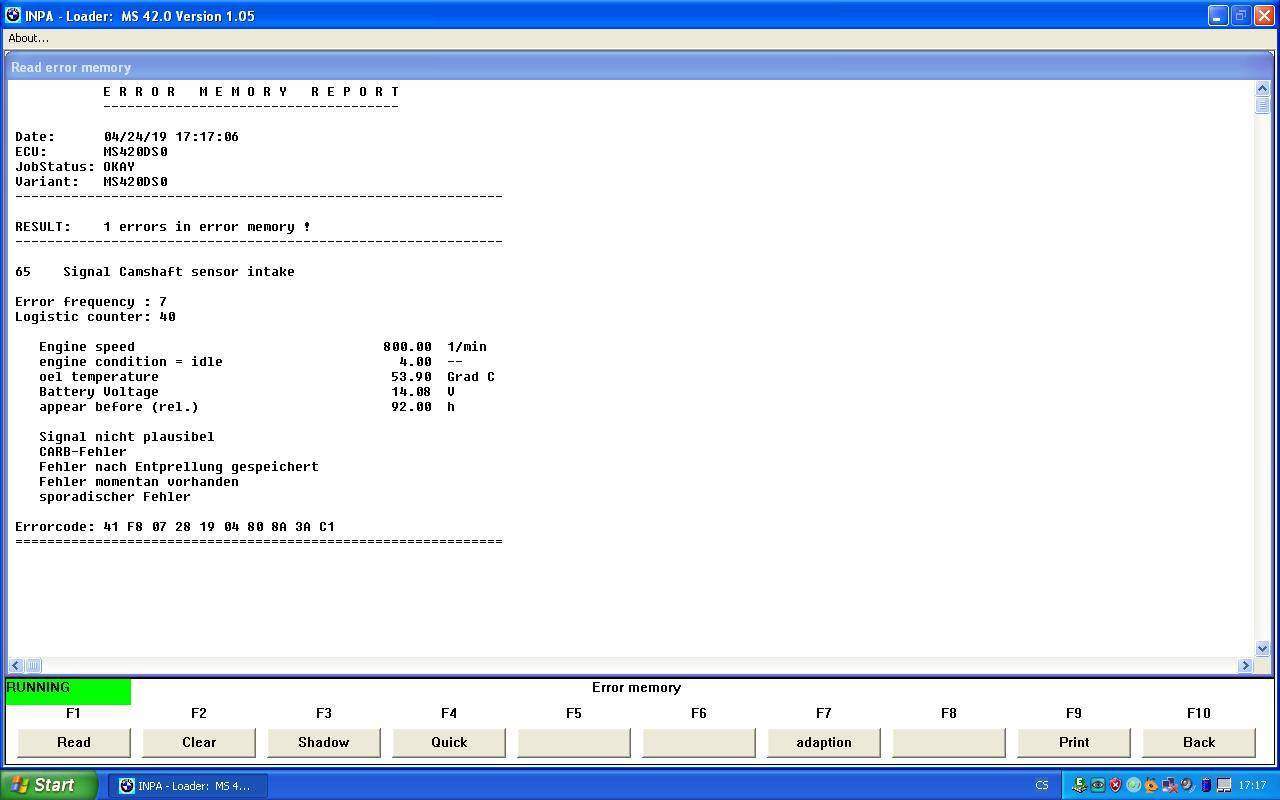Open Shadow memory via F3 button
The height and width of the screenshot is (800, 1280).
click(x=324, y=742)
